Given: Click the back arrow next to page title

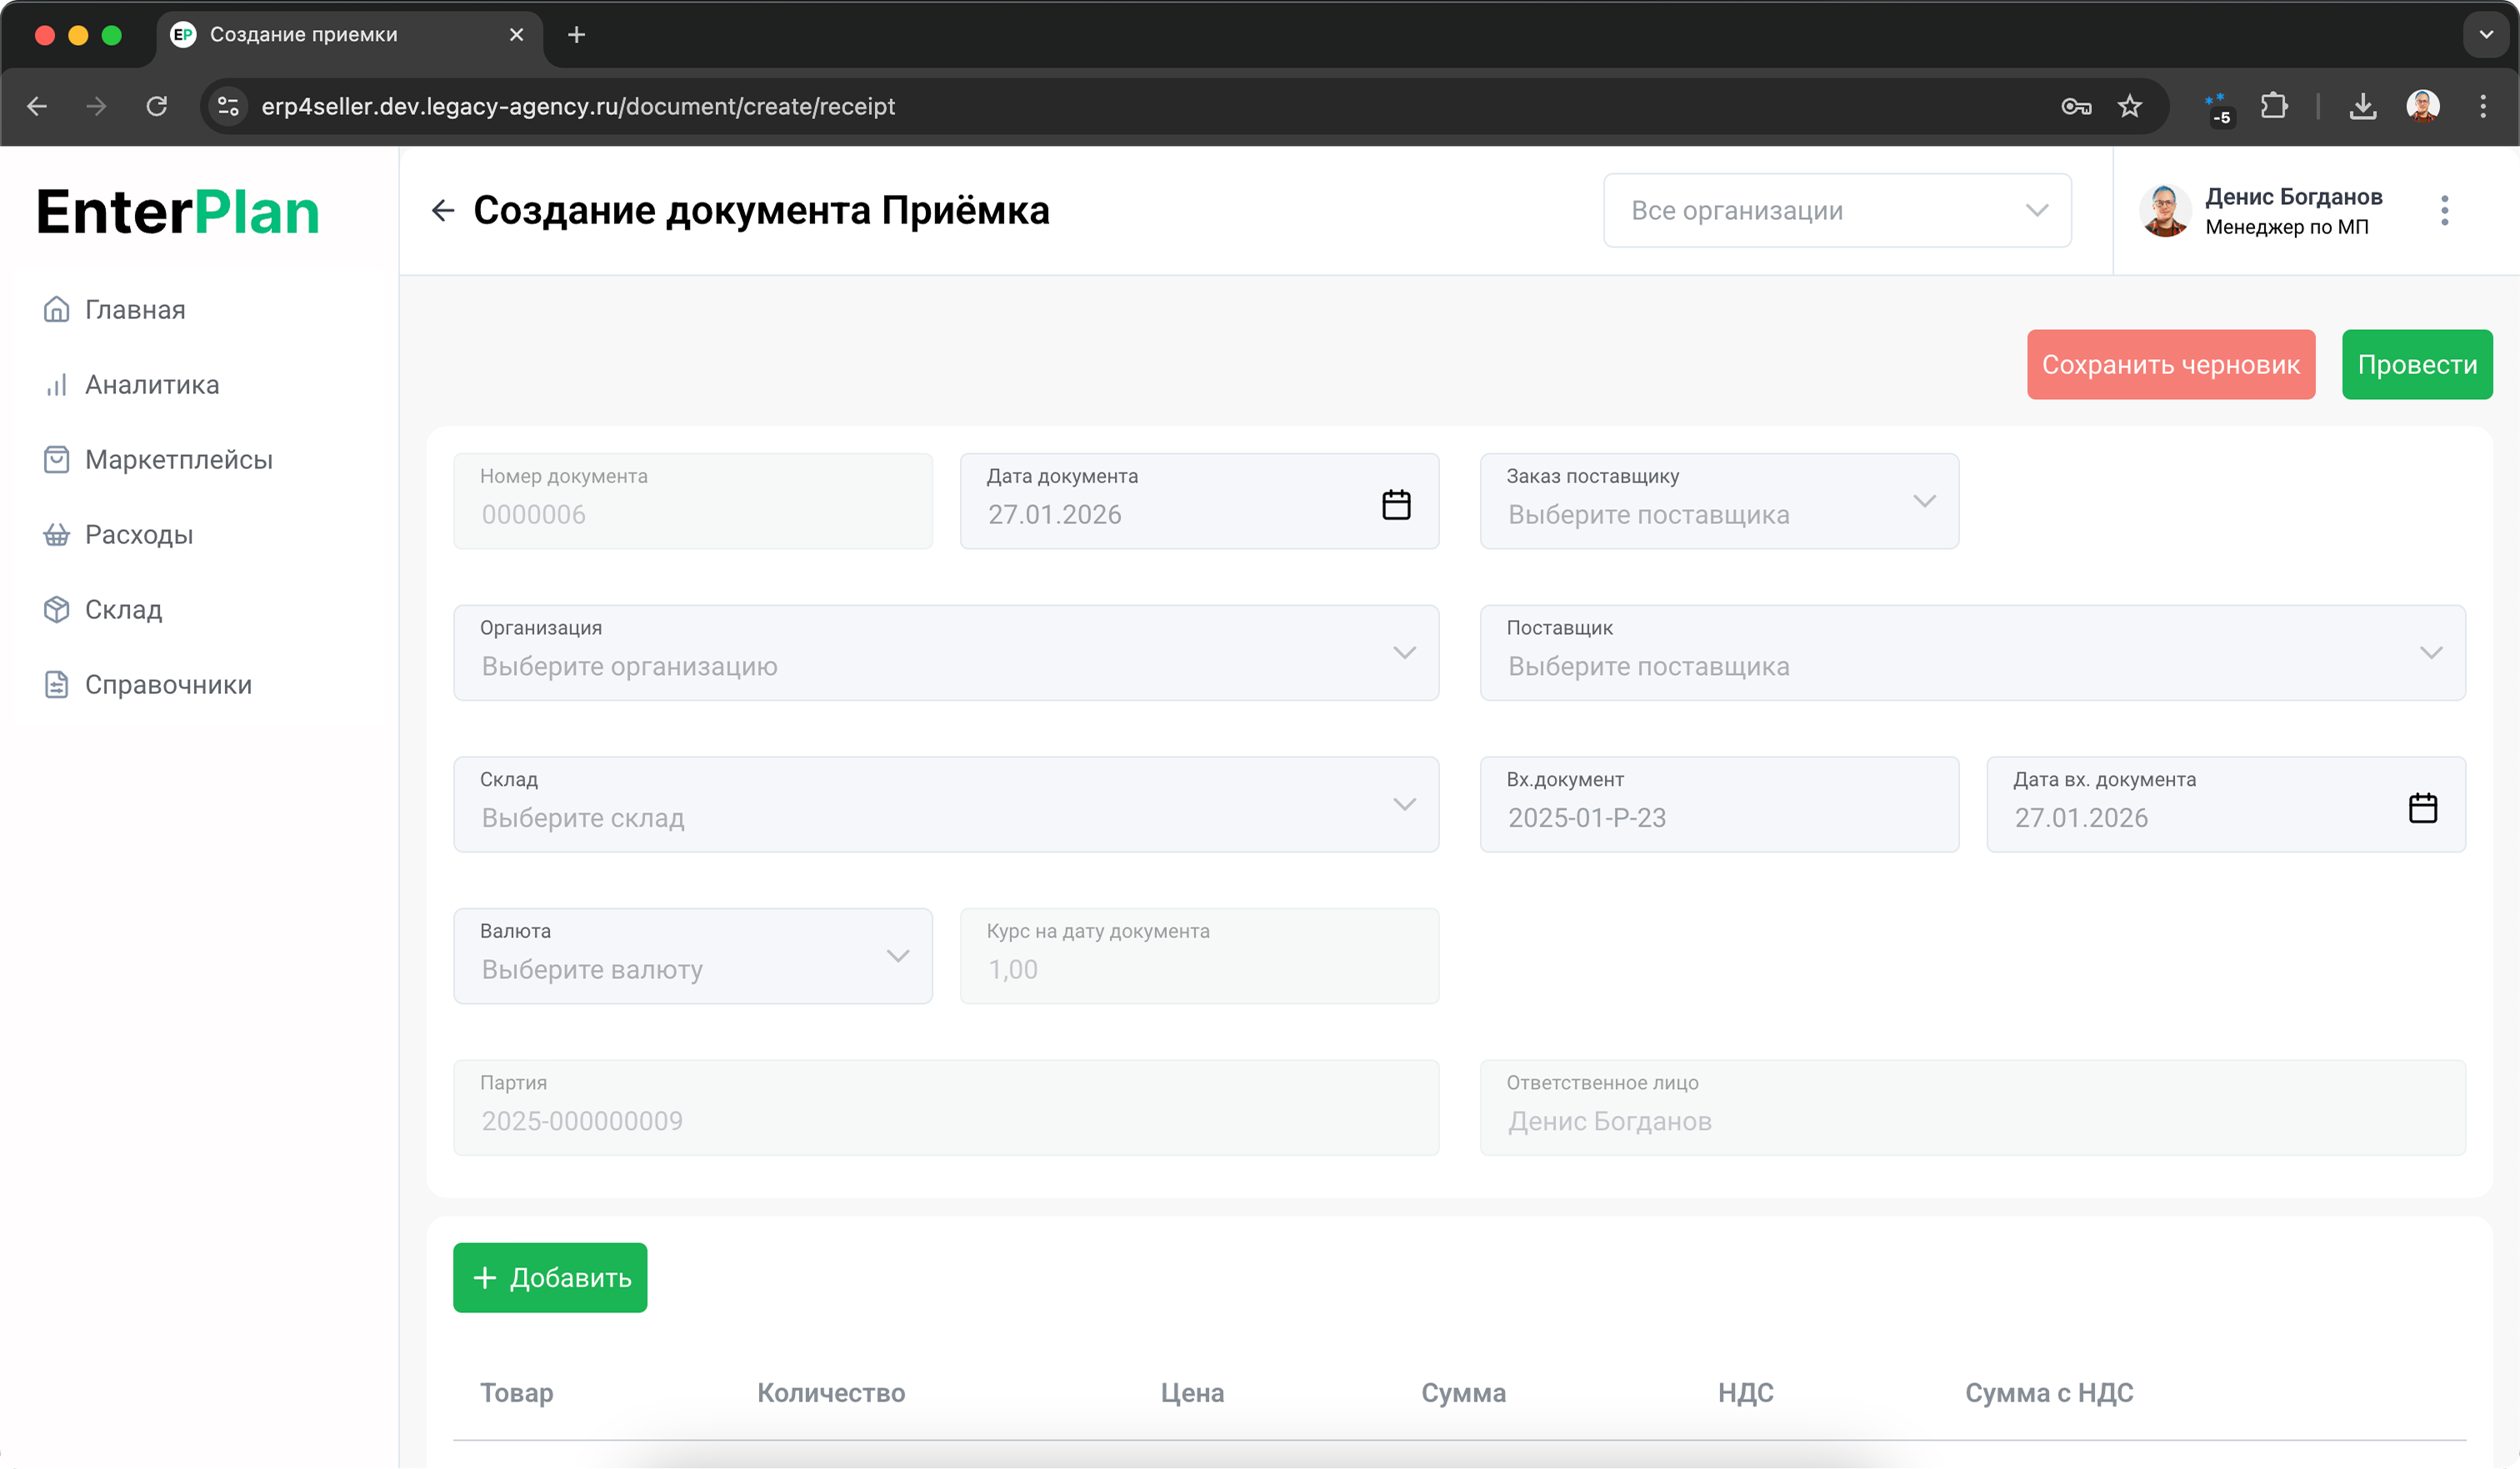Looking at the screenshot, I should 443,210.
